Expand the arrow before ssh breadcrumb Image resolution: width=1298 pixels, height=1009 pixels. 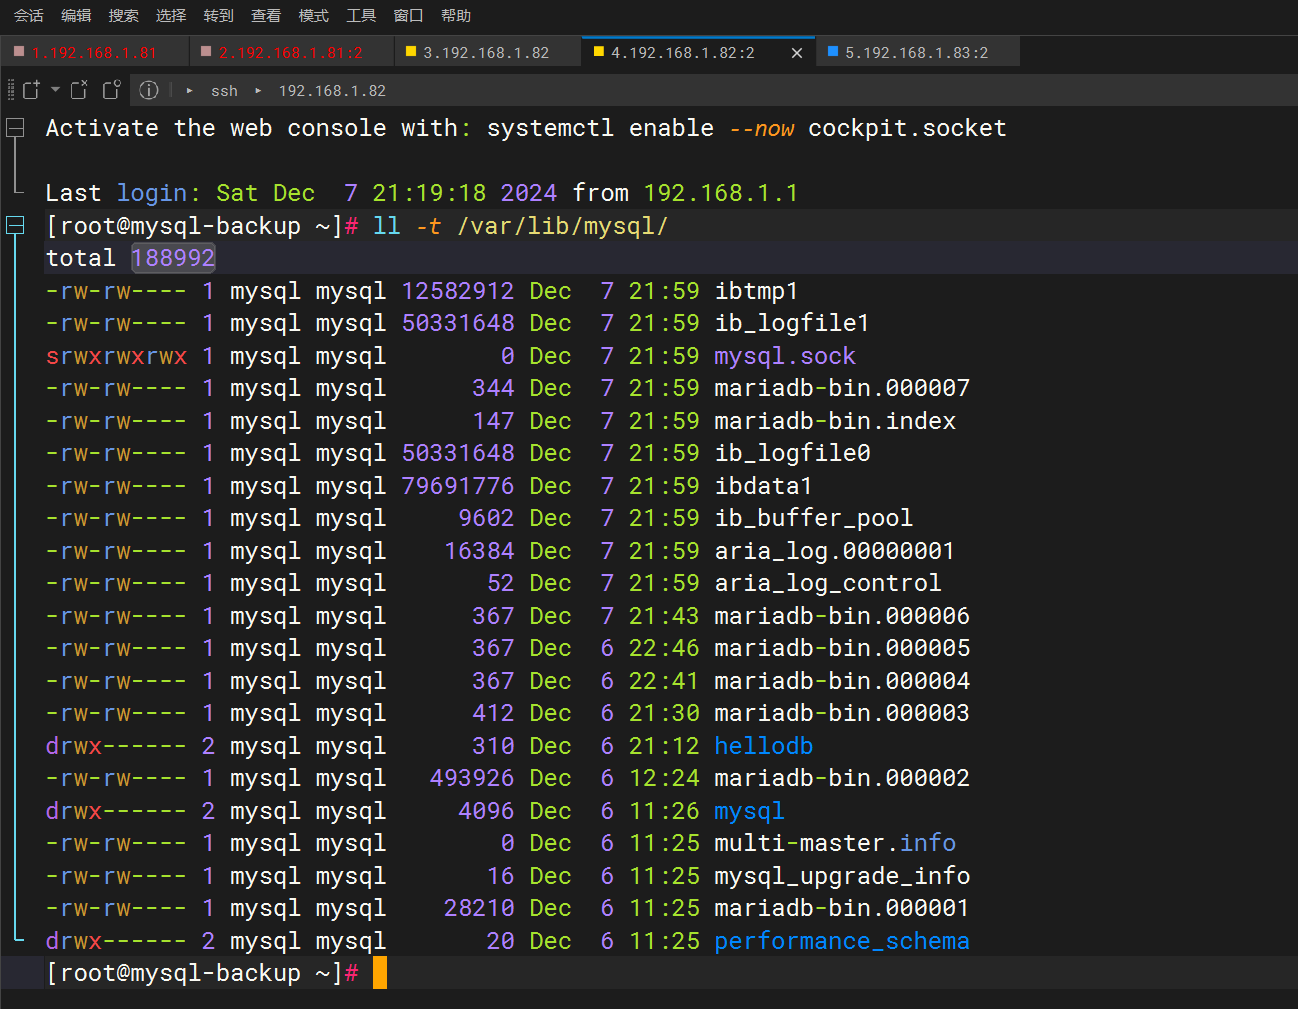(x=189, y=90)
